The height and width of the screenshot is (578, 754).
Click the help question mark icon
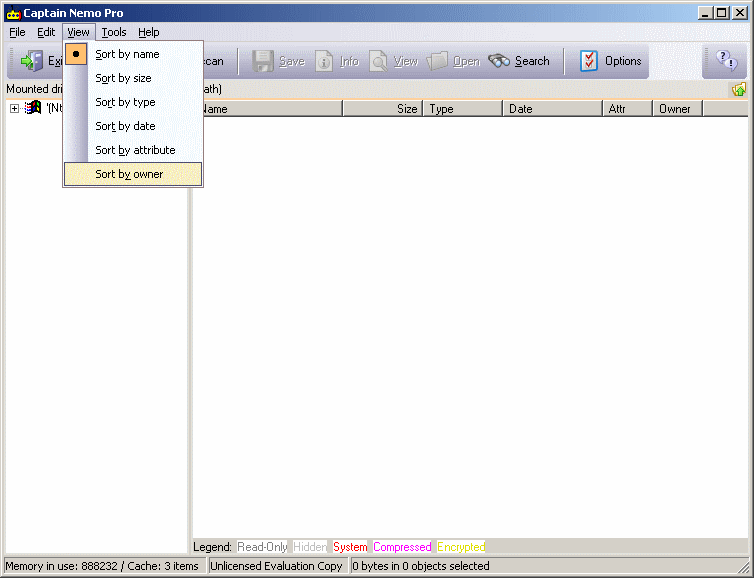(726, 61)
